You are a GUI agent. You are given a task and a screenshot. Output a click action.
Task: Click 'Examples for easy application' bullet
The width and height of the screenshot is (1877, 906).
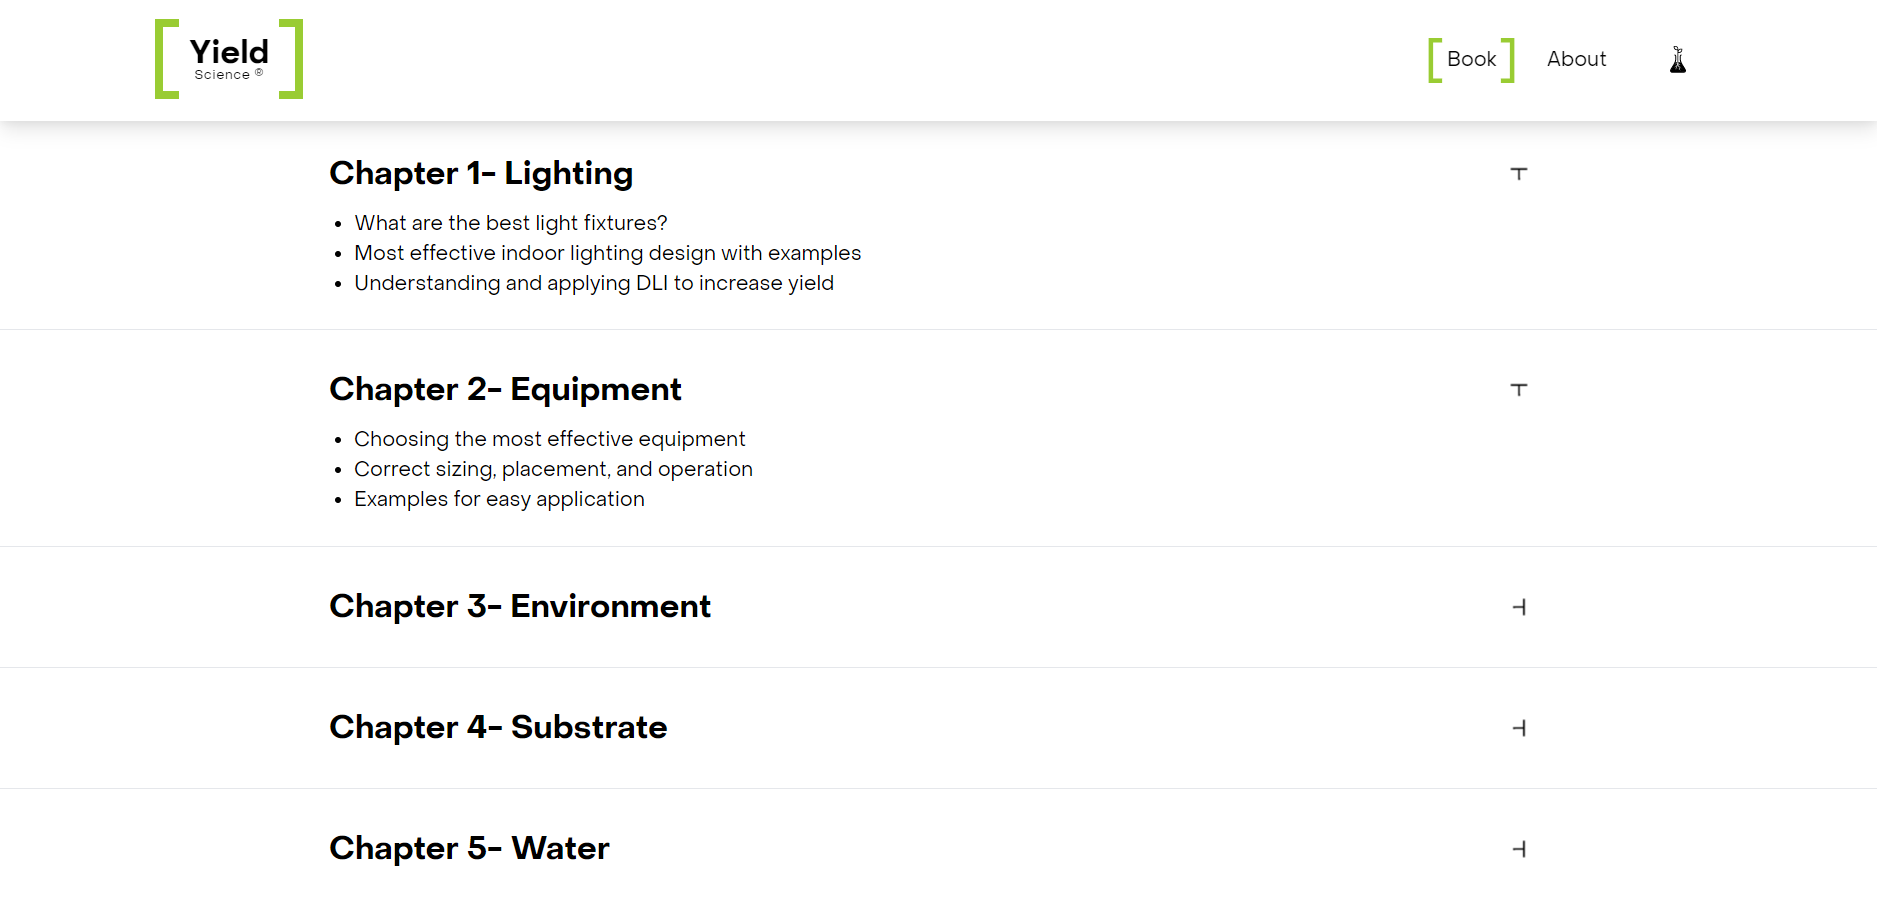click(499, 499)
